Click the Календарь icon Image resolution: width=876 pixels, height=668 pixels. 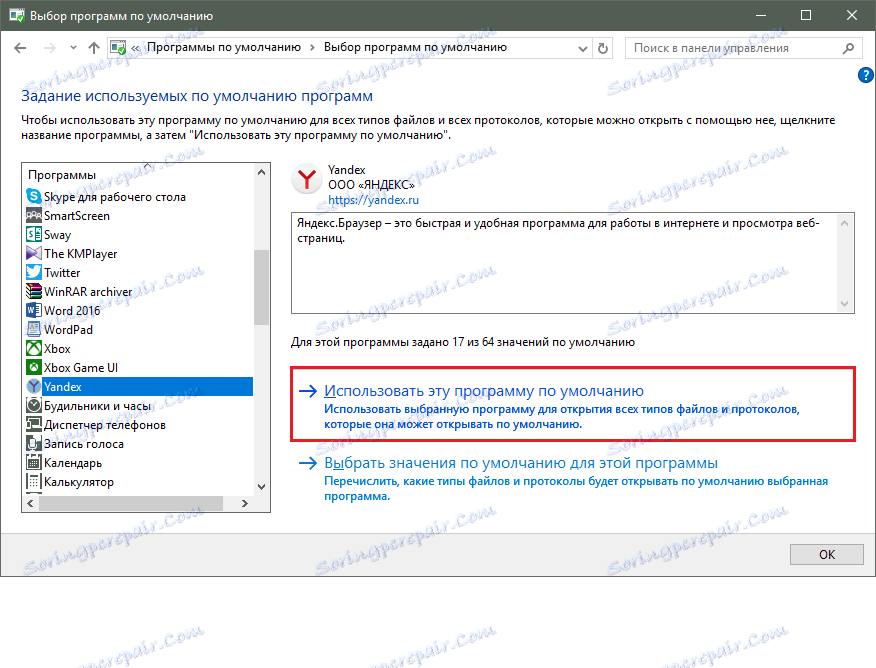pyautogui.click(x=34, y=462)
